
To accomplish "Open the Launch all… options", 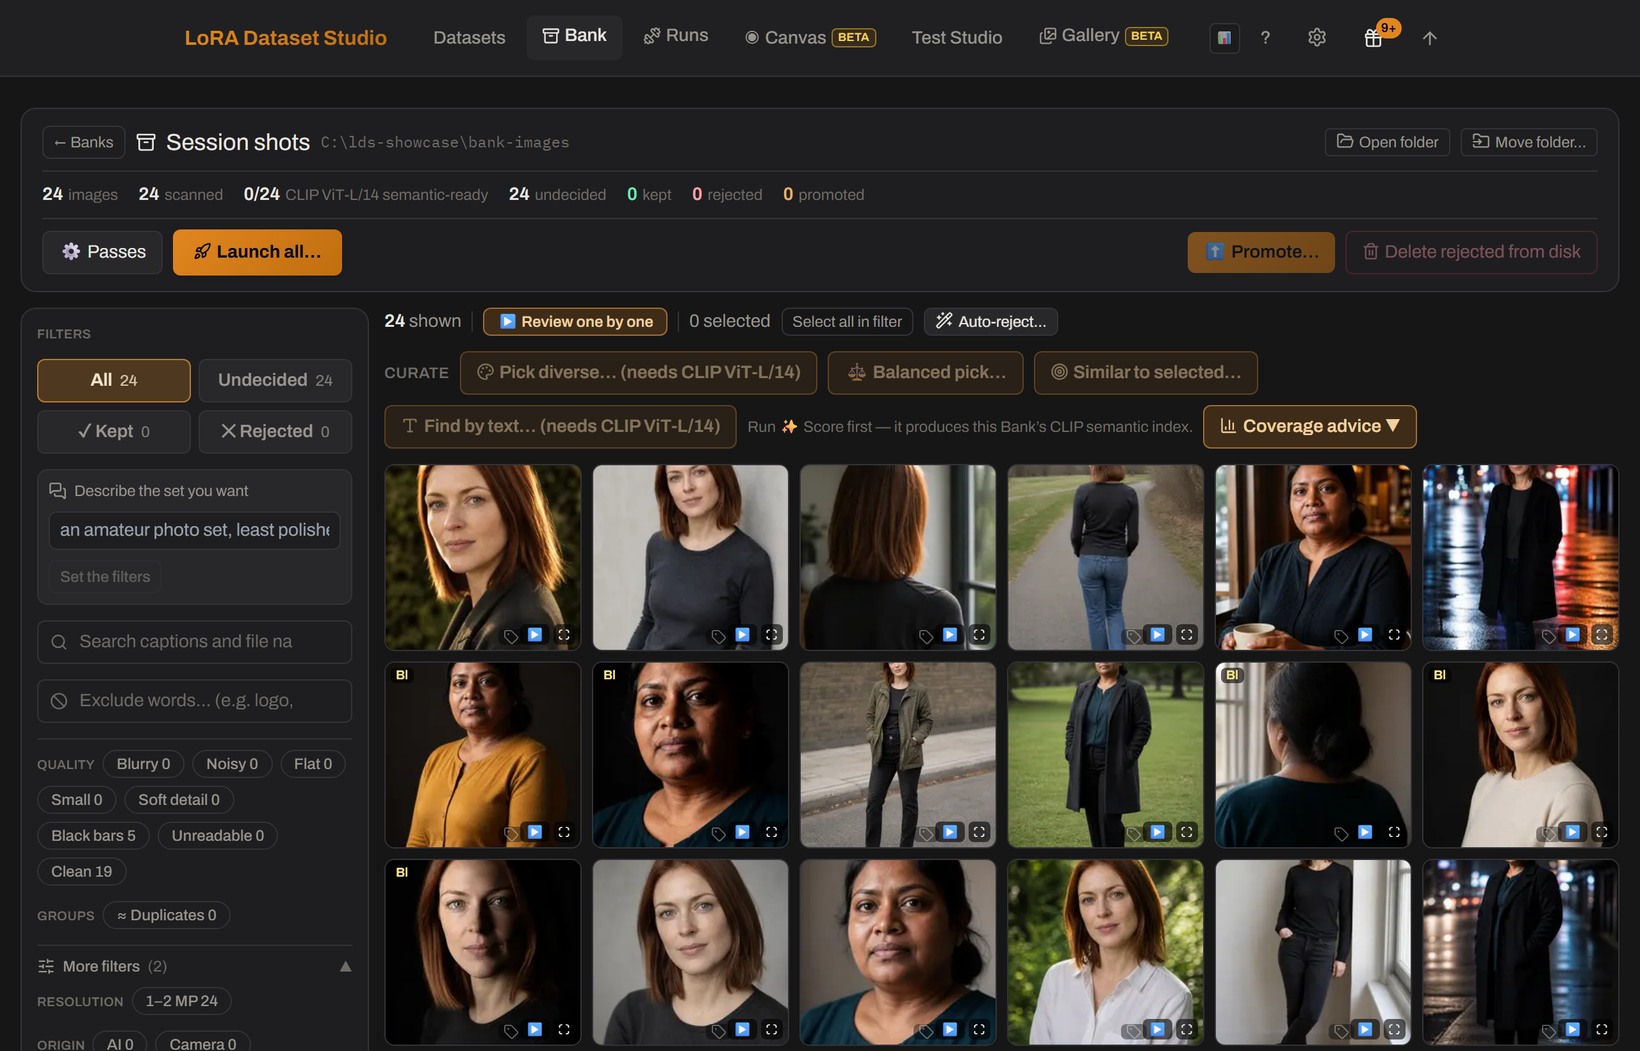I will [x=257, y=252].
